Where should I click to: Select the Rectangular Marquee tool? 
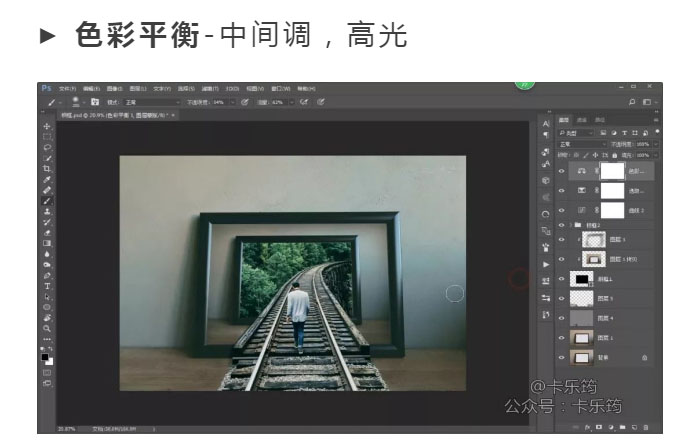tap(47, 137)
